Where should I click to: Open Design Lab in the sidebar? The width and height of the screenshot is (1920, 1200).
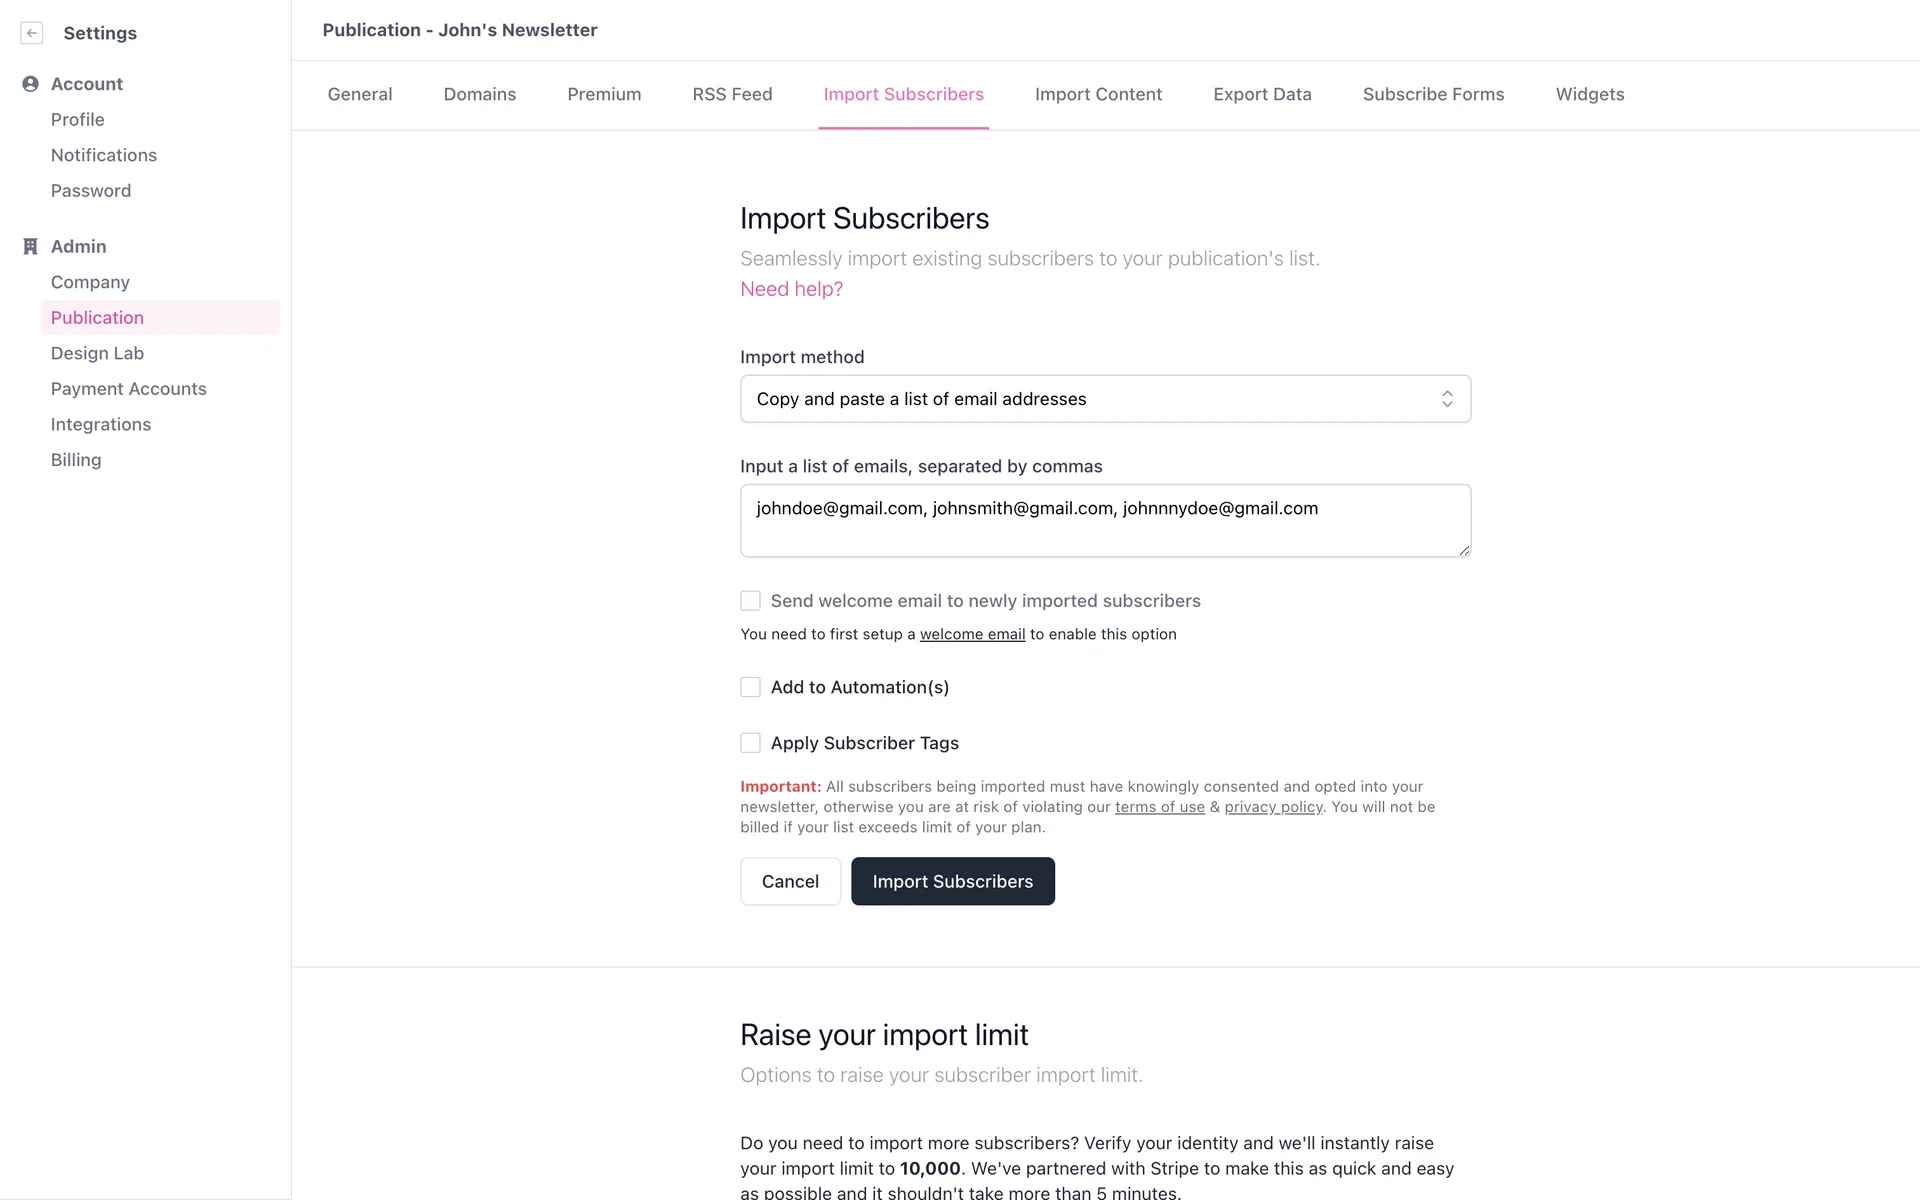[97, 353]
